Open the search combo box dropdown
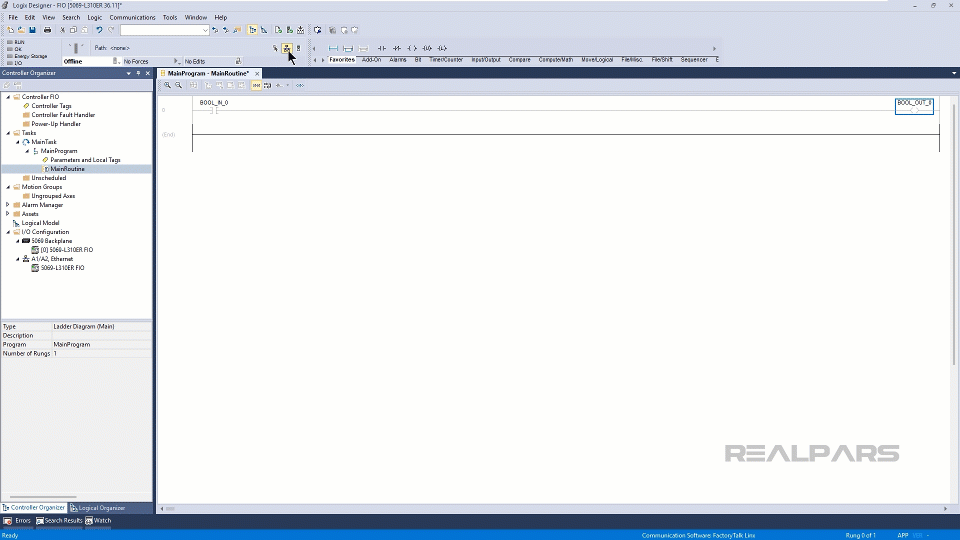The width and height of the screenshot is (960, 540). coord(204,30)
